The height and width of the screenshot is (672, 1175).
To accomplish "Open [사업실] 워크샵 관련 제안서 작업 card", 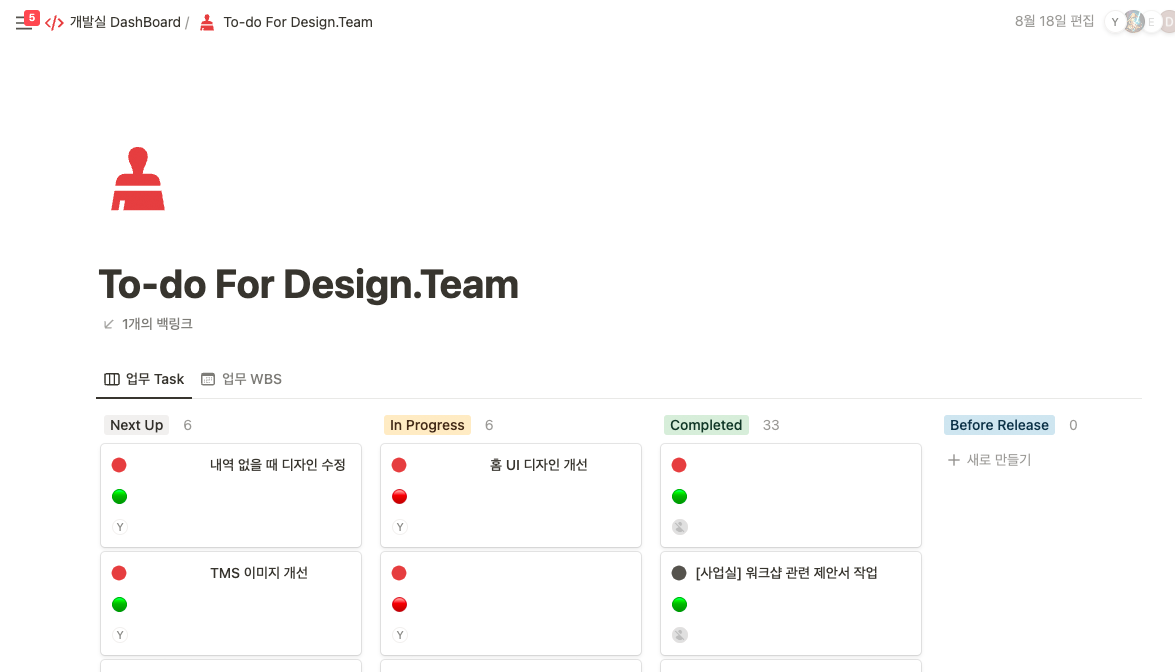I will (x=791, y=603).
